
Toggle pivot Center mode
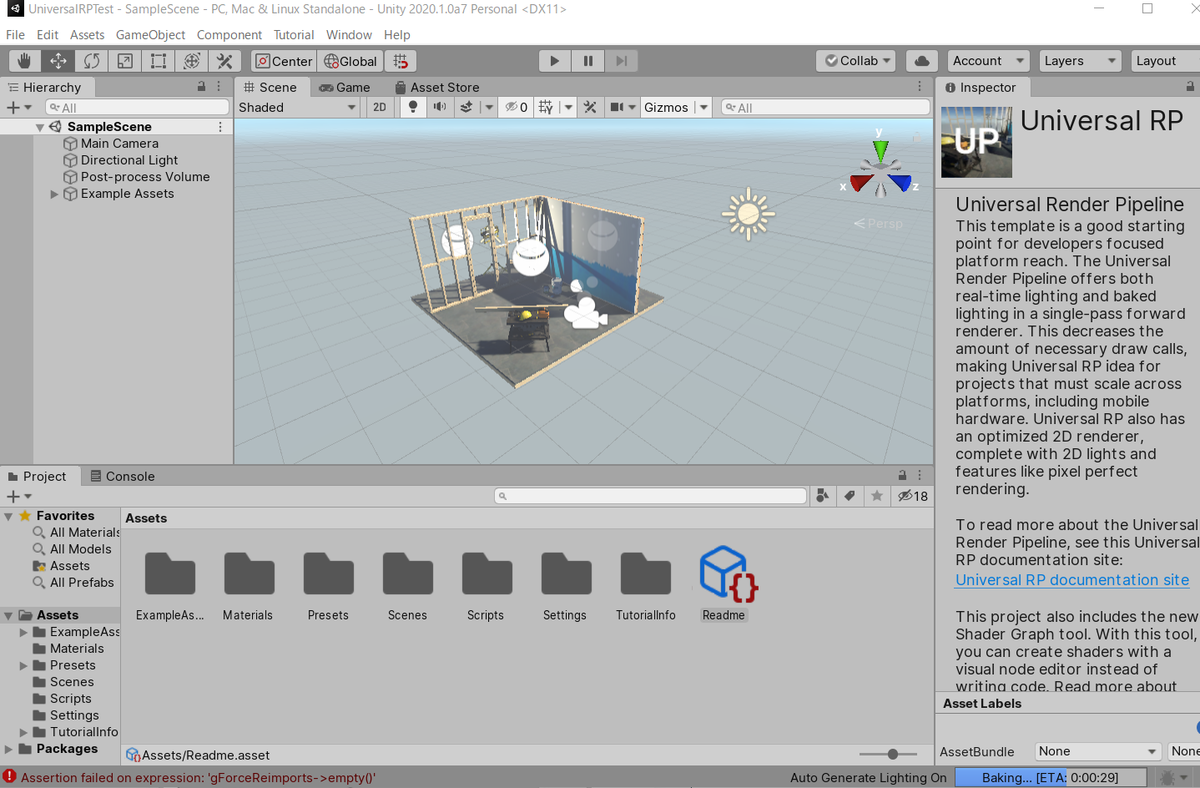point(284,61)
